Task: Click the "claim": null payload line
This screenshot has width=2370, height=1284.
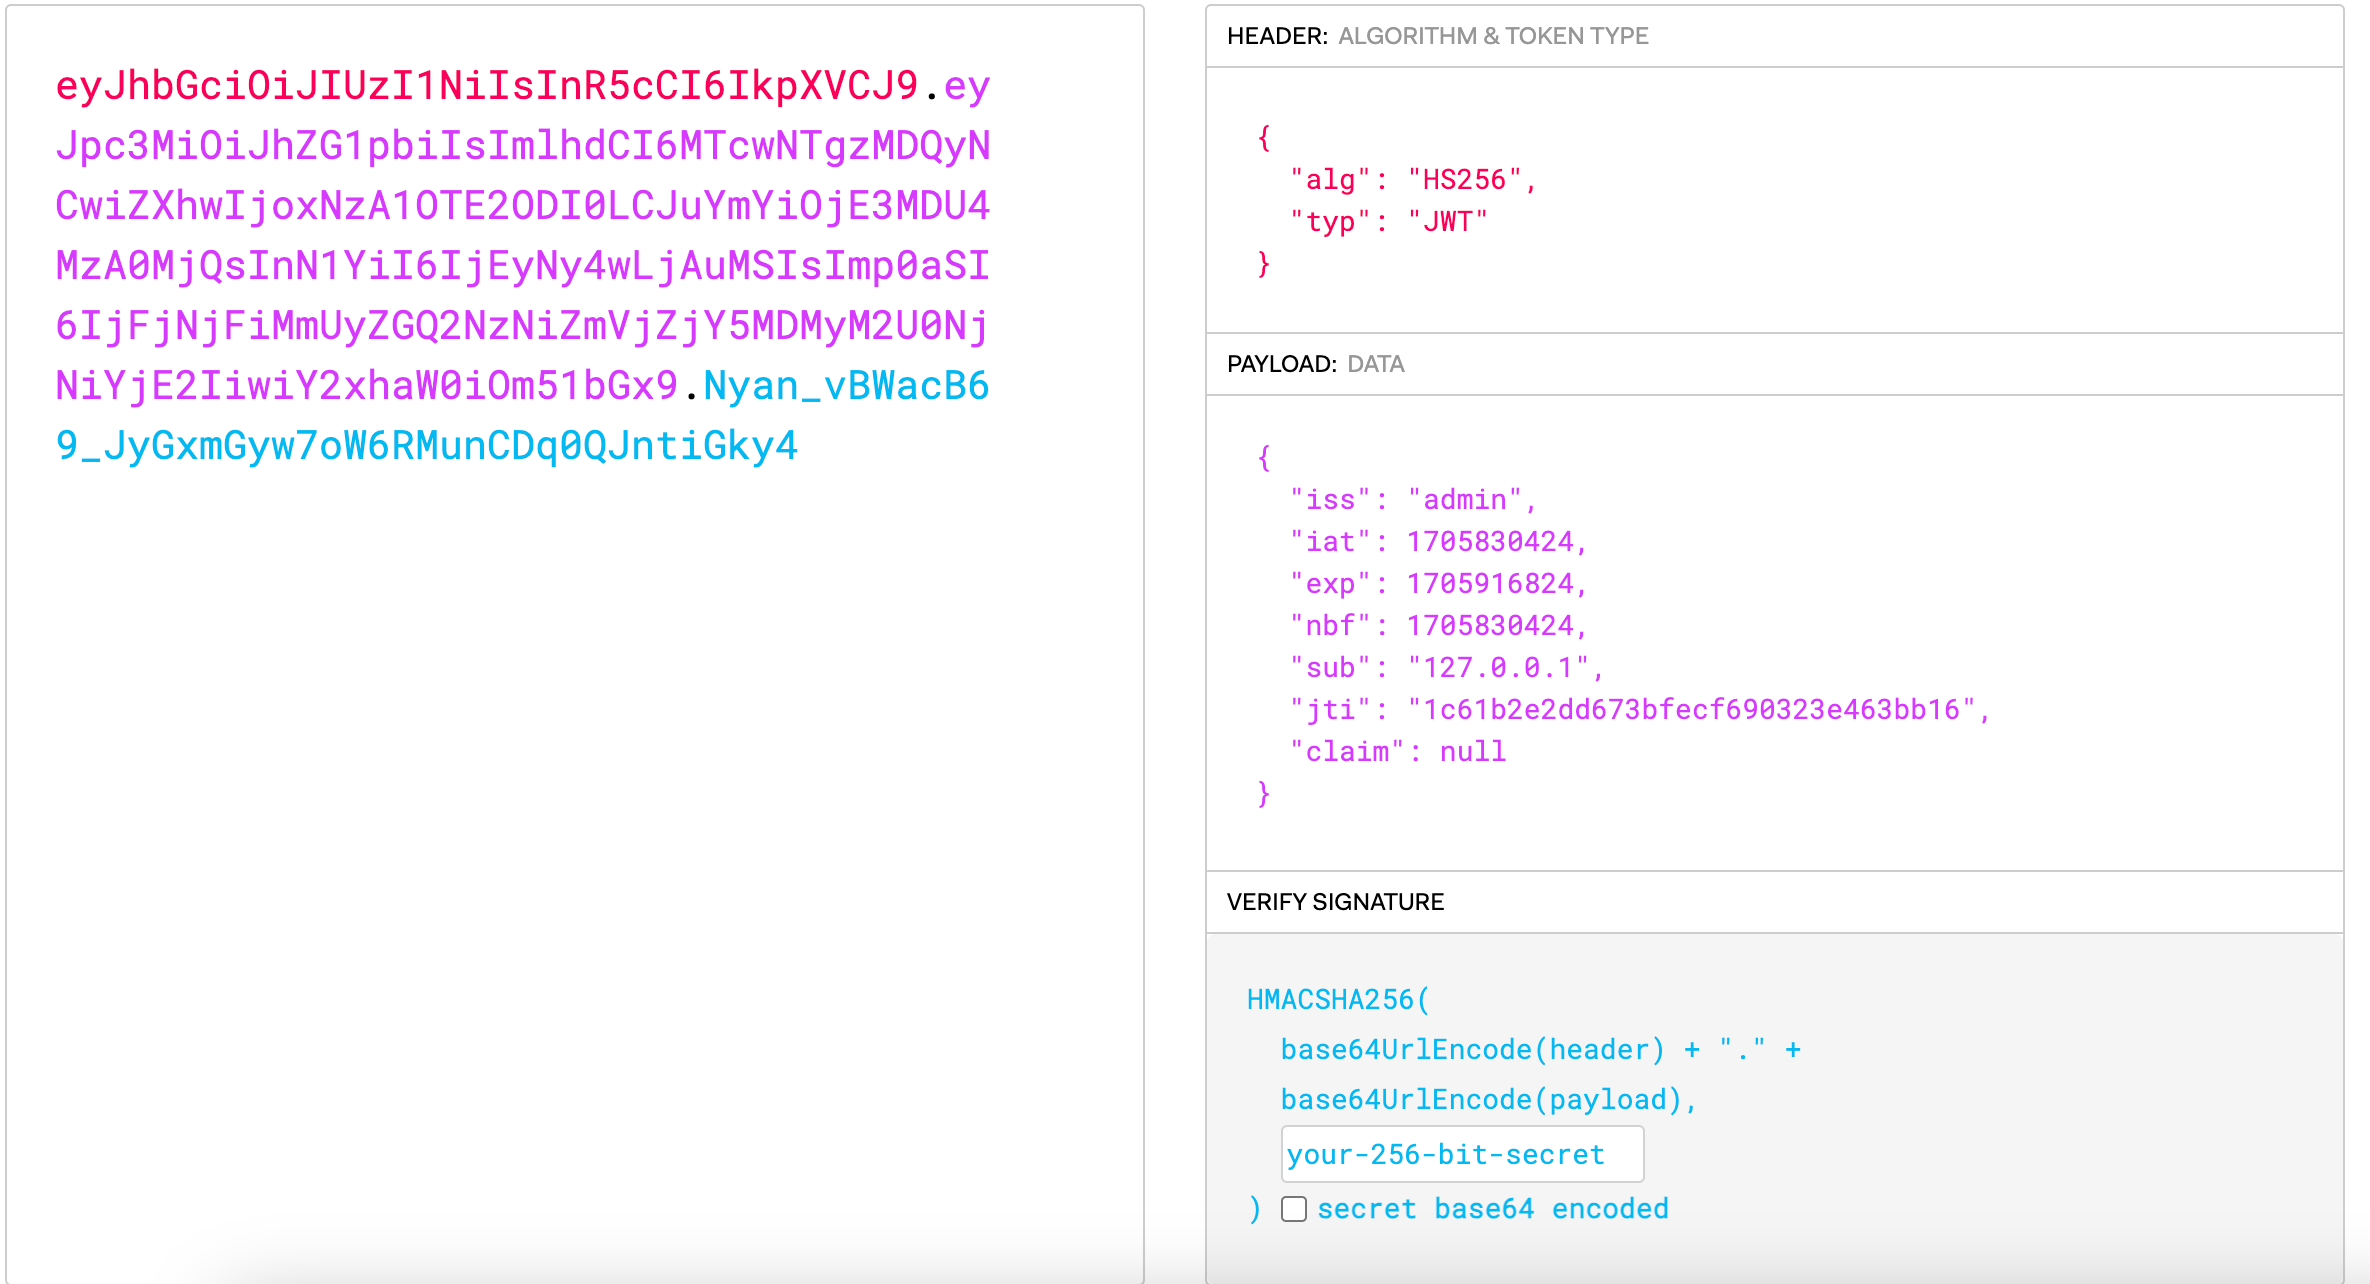Action: click(x=1397, y=752)
